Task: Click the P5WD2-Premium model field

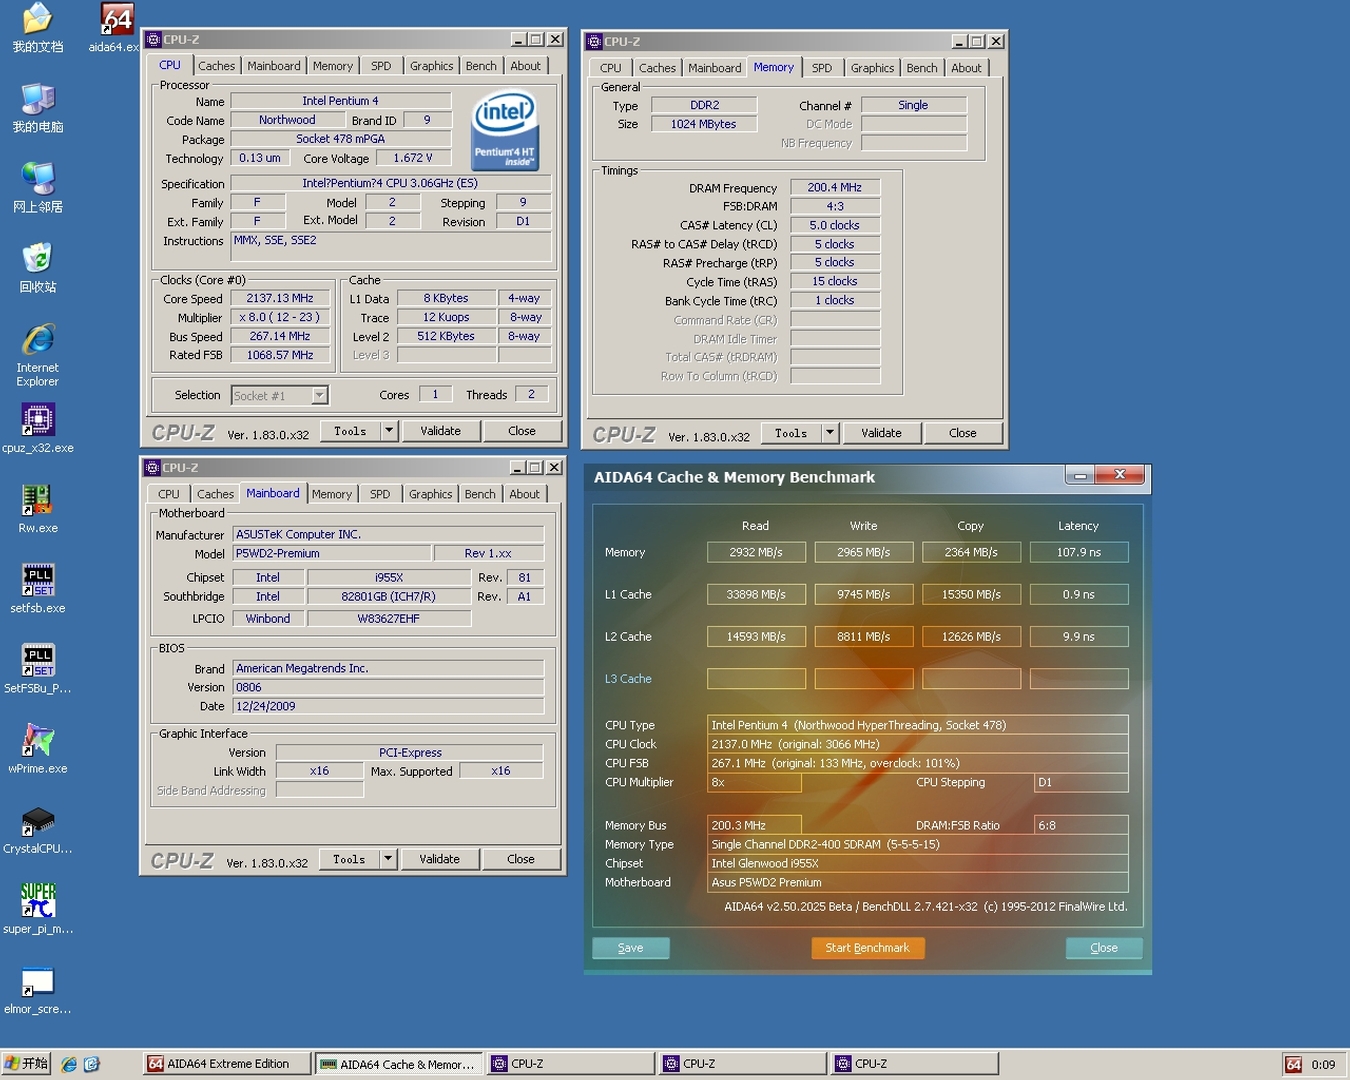Action: 332,553
